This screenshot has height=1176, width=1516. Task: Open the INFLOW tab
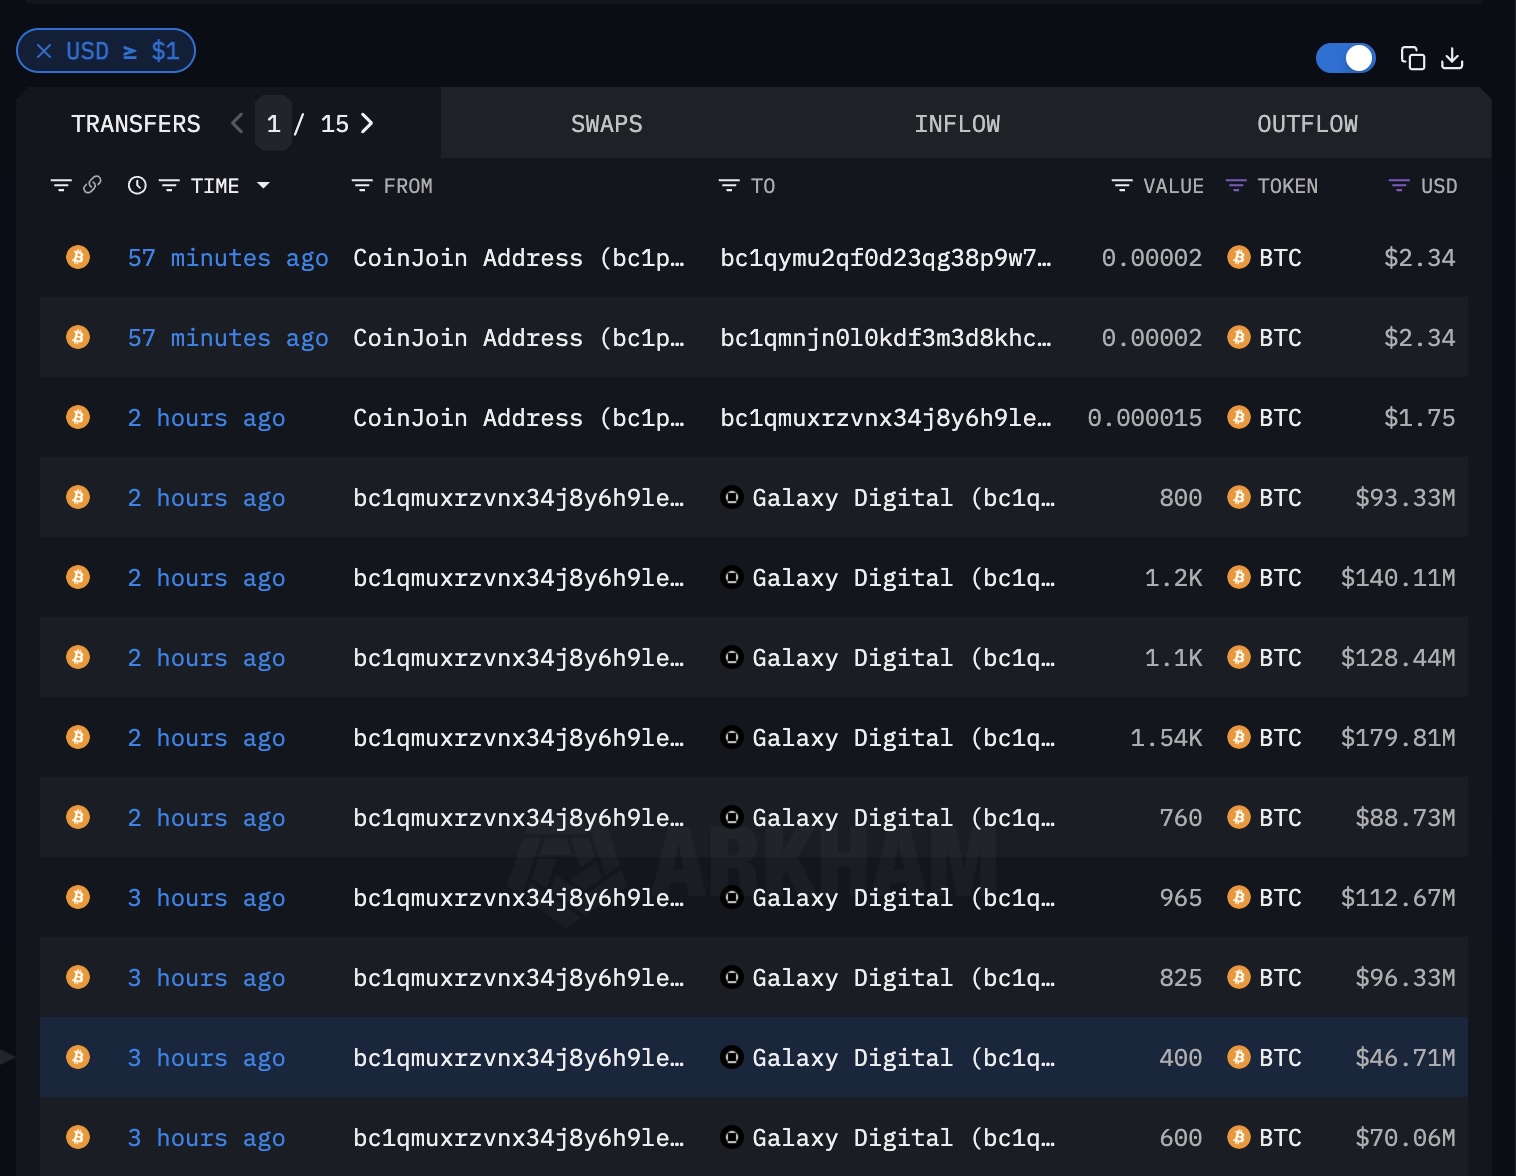click(957, 124)
